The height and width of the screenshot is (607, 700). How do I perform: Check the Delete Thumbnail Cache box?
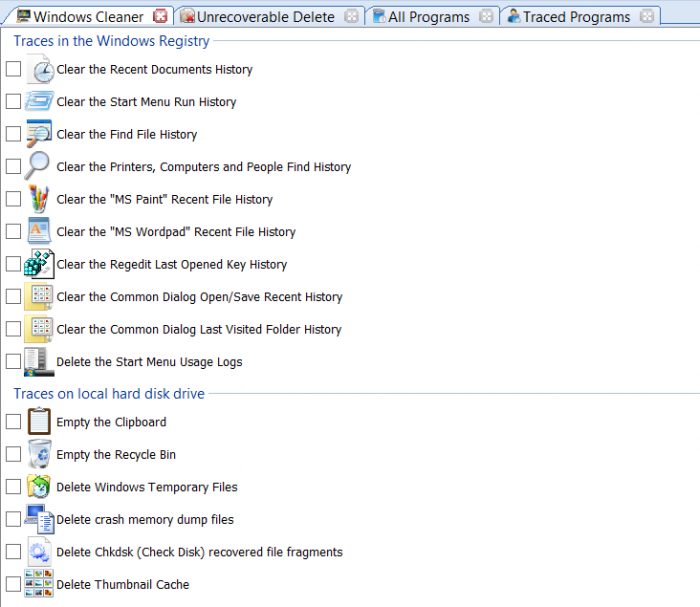coord(13,584)
